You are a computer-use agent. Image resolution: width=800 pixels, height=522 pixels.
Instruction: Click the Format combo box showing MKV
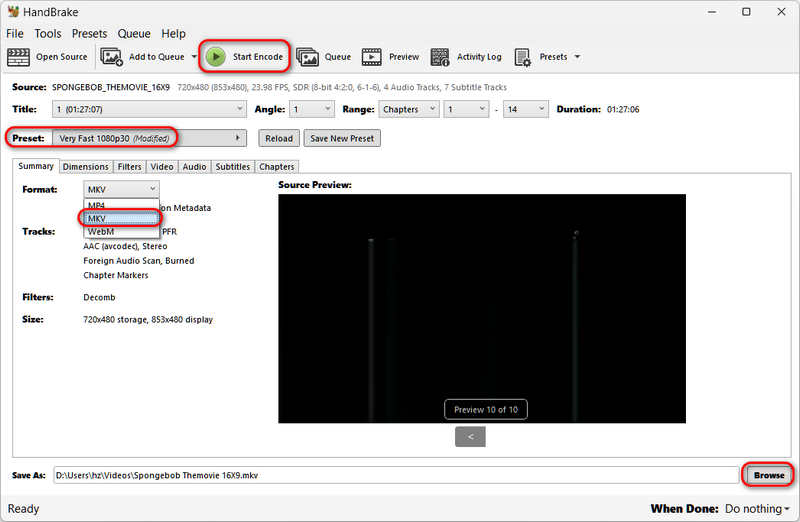[121, 189]
